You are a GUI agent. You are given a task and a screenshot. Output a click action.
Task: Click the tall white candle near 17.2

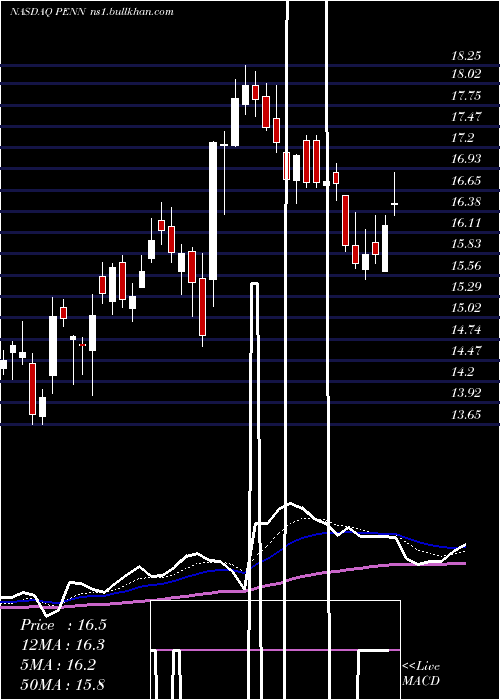(x=213, y=211)
